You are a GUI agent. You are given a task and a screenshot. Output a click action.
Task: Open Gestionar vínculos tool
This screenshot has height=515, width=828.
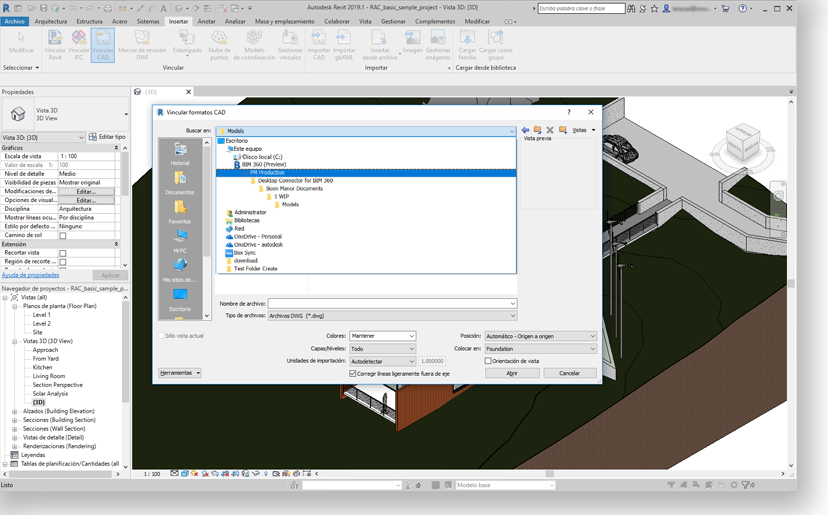pyautogui.click(x=290, y=44)
